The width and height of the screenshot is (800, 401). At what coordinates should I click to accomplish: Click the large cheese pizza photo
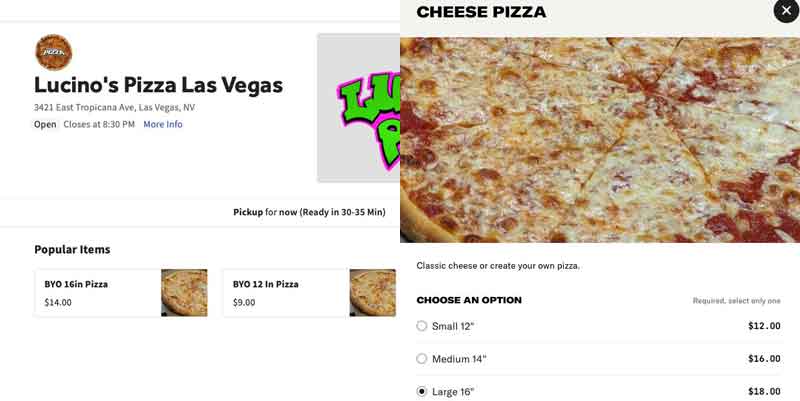(x=600, y=140)
